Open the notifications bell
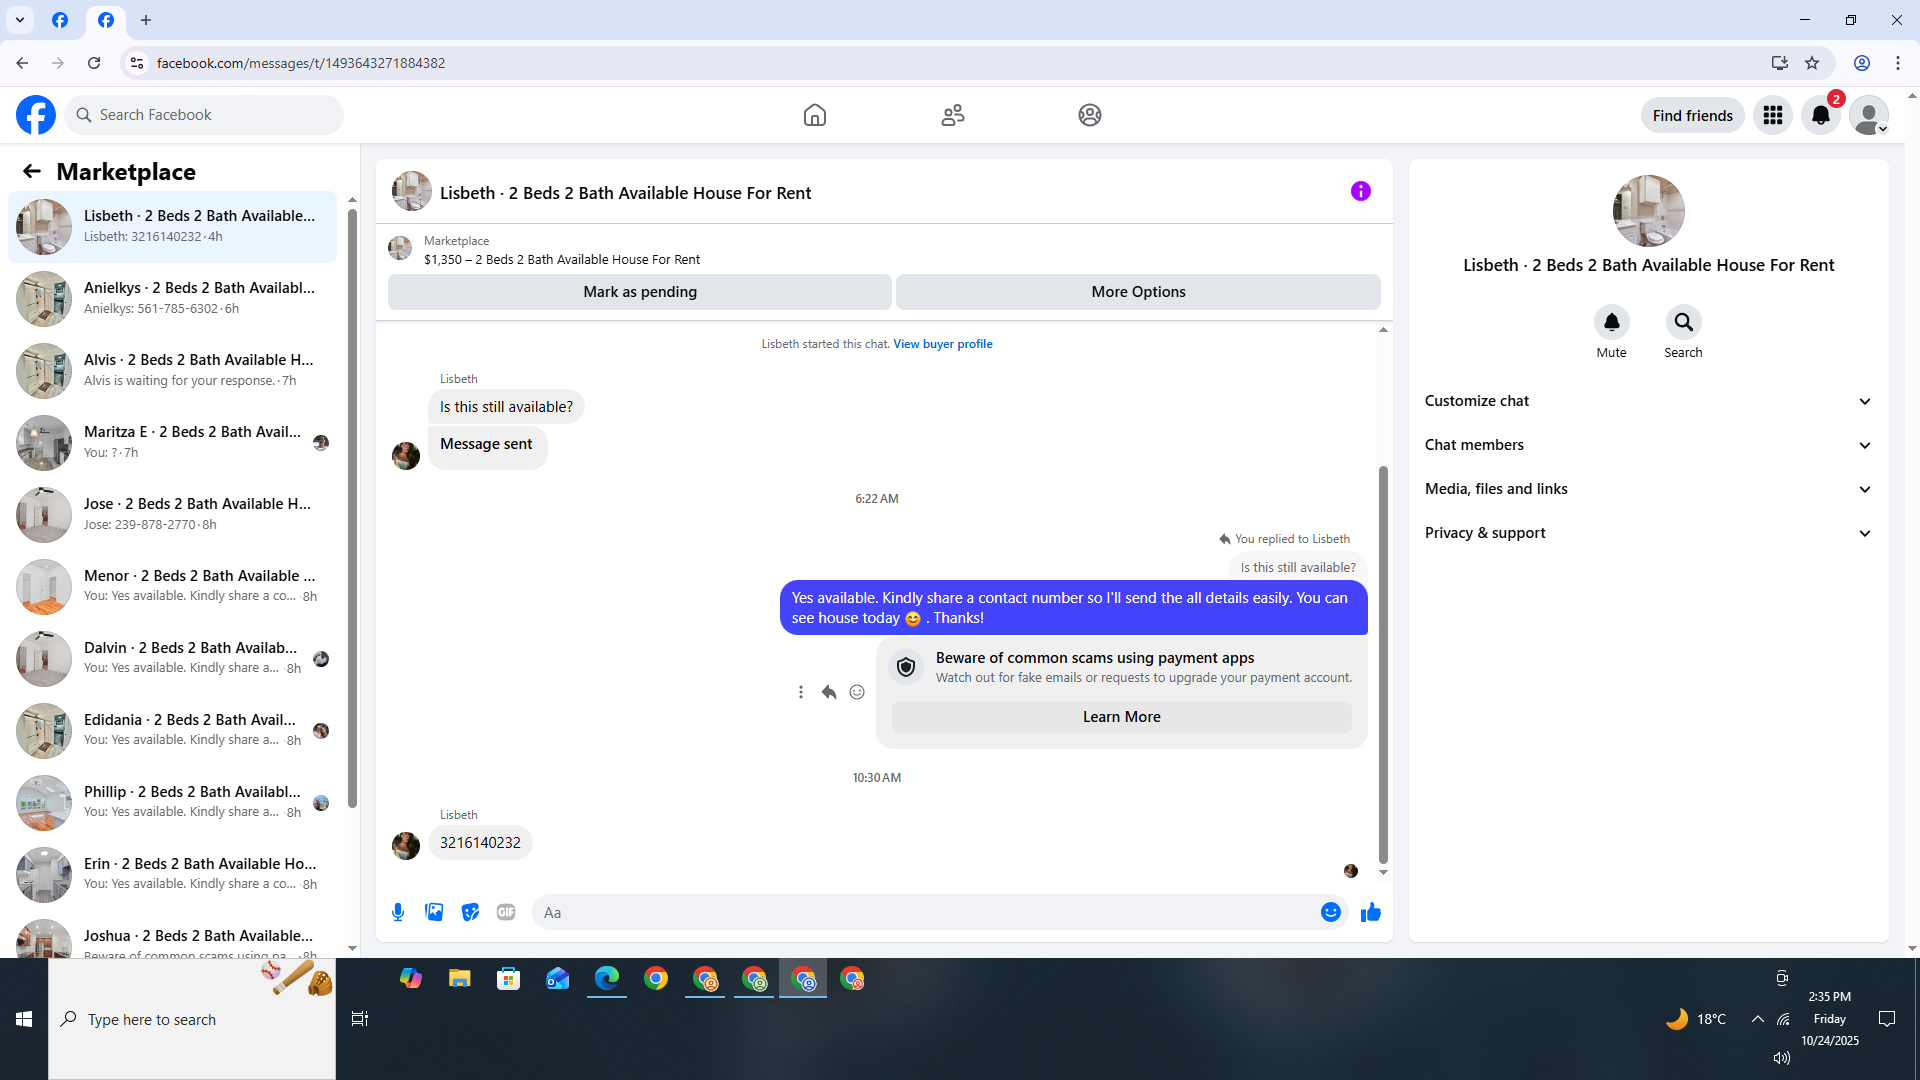Image resolution: width=1920 pixels, height=1080 pixels. [x=1821, y=115]
